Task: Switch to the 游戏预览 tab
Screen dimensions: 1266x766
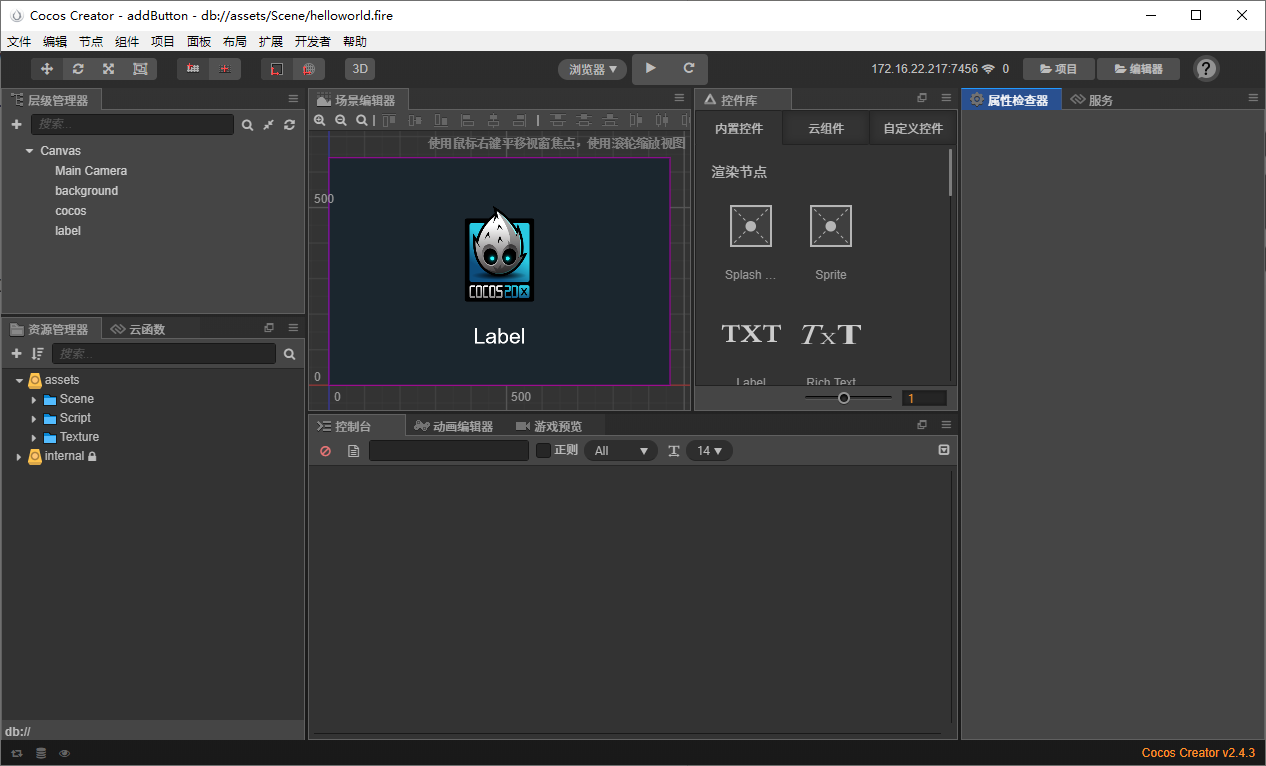Action: [x=549, y=426]
